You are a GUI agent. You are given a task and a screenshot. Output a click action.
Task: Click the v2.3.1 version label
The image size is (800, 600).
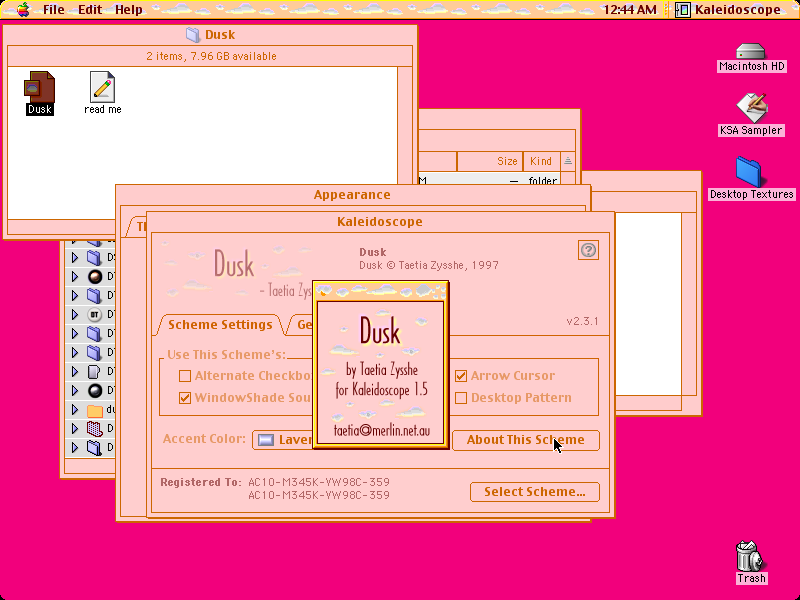point(582,321)
